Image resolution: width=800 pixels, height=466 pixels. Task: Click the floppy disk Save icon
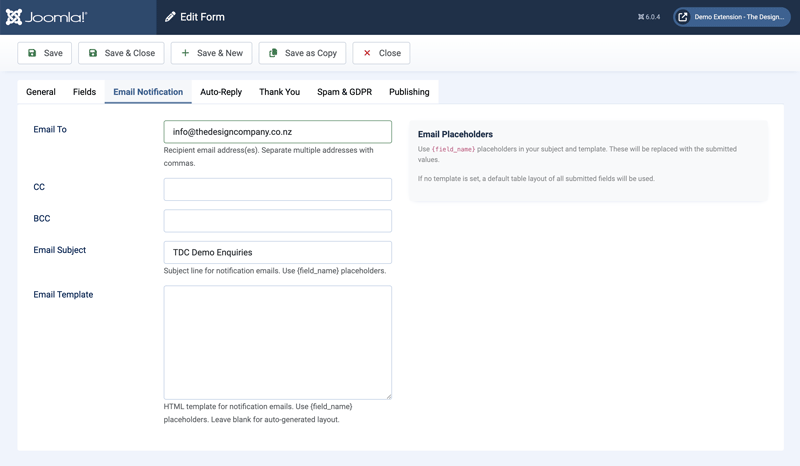coord(32,53)
